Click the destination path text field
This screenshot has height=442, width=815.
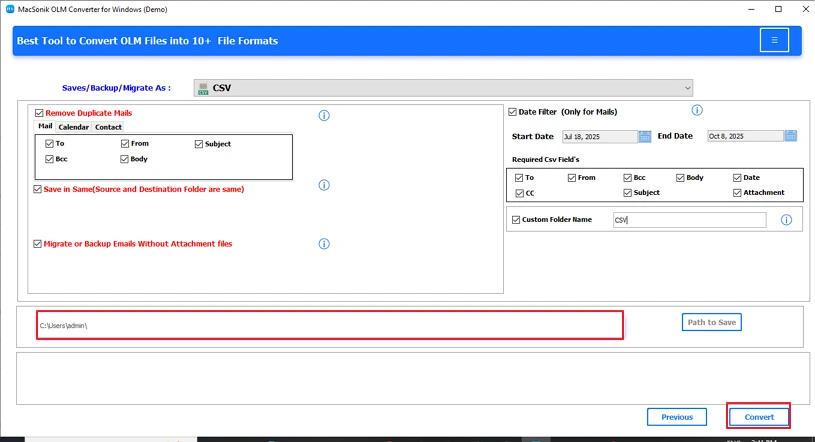329,325
